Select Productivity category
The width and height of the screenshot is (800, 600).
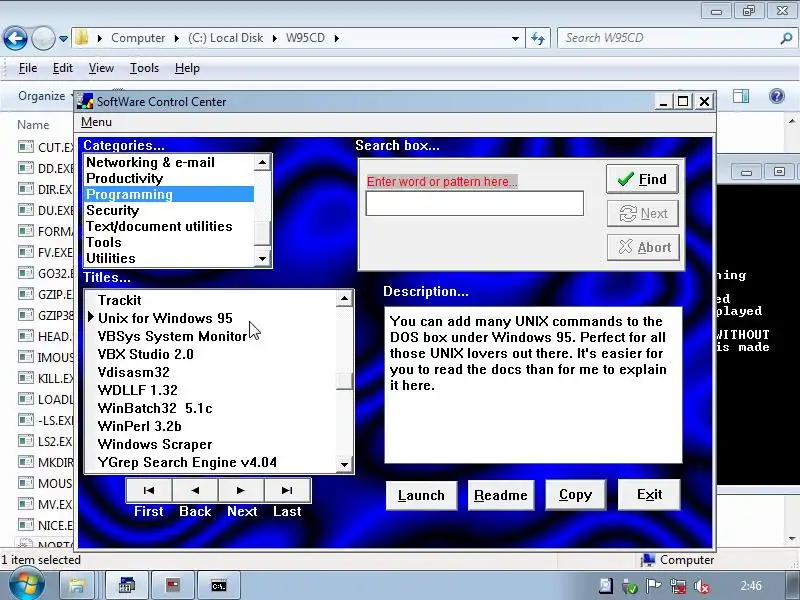tap(168, 178)
